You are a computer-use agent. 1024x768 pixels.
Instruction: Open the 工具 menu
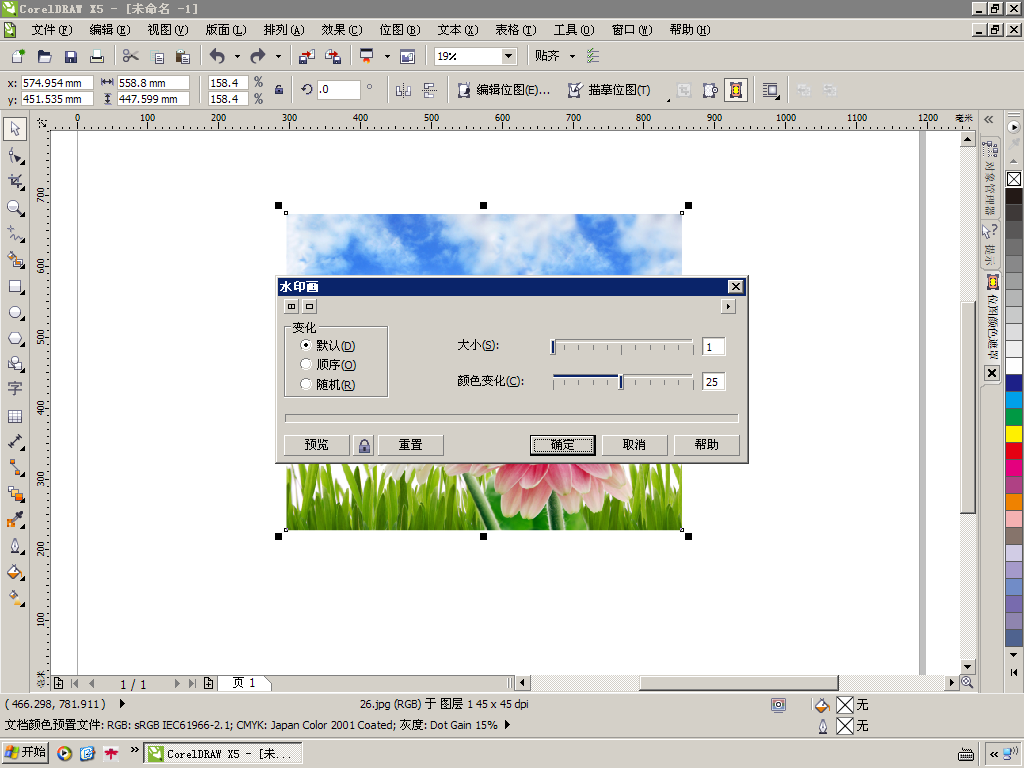pyautogui.click(x=574, y=30)
